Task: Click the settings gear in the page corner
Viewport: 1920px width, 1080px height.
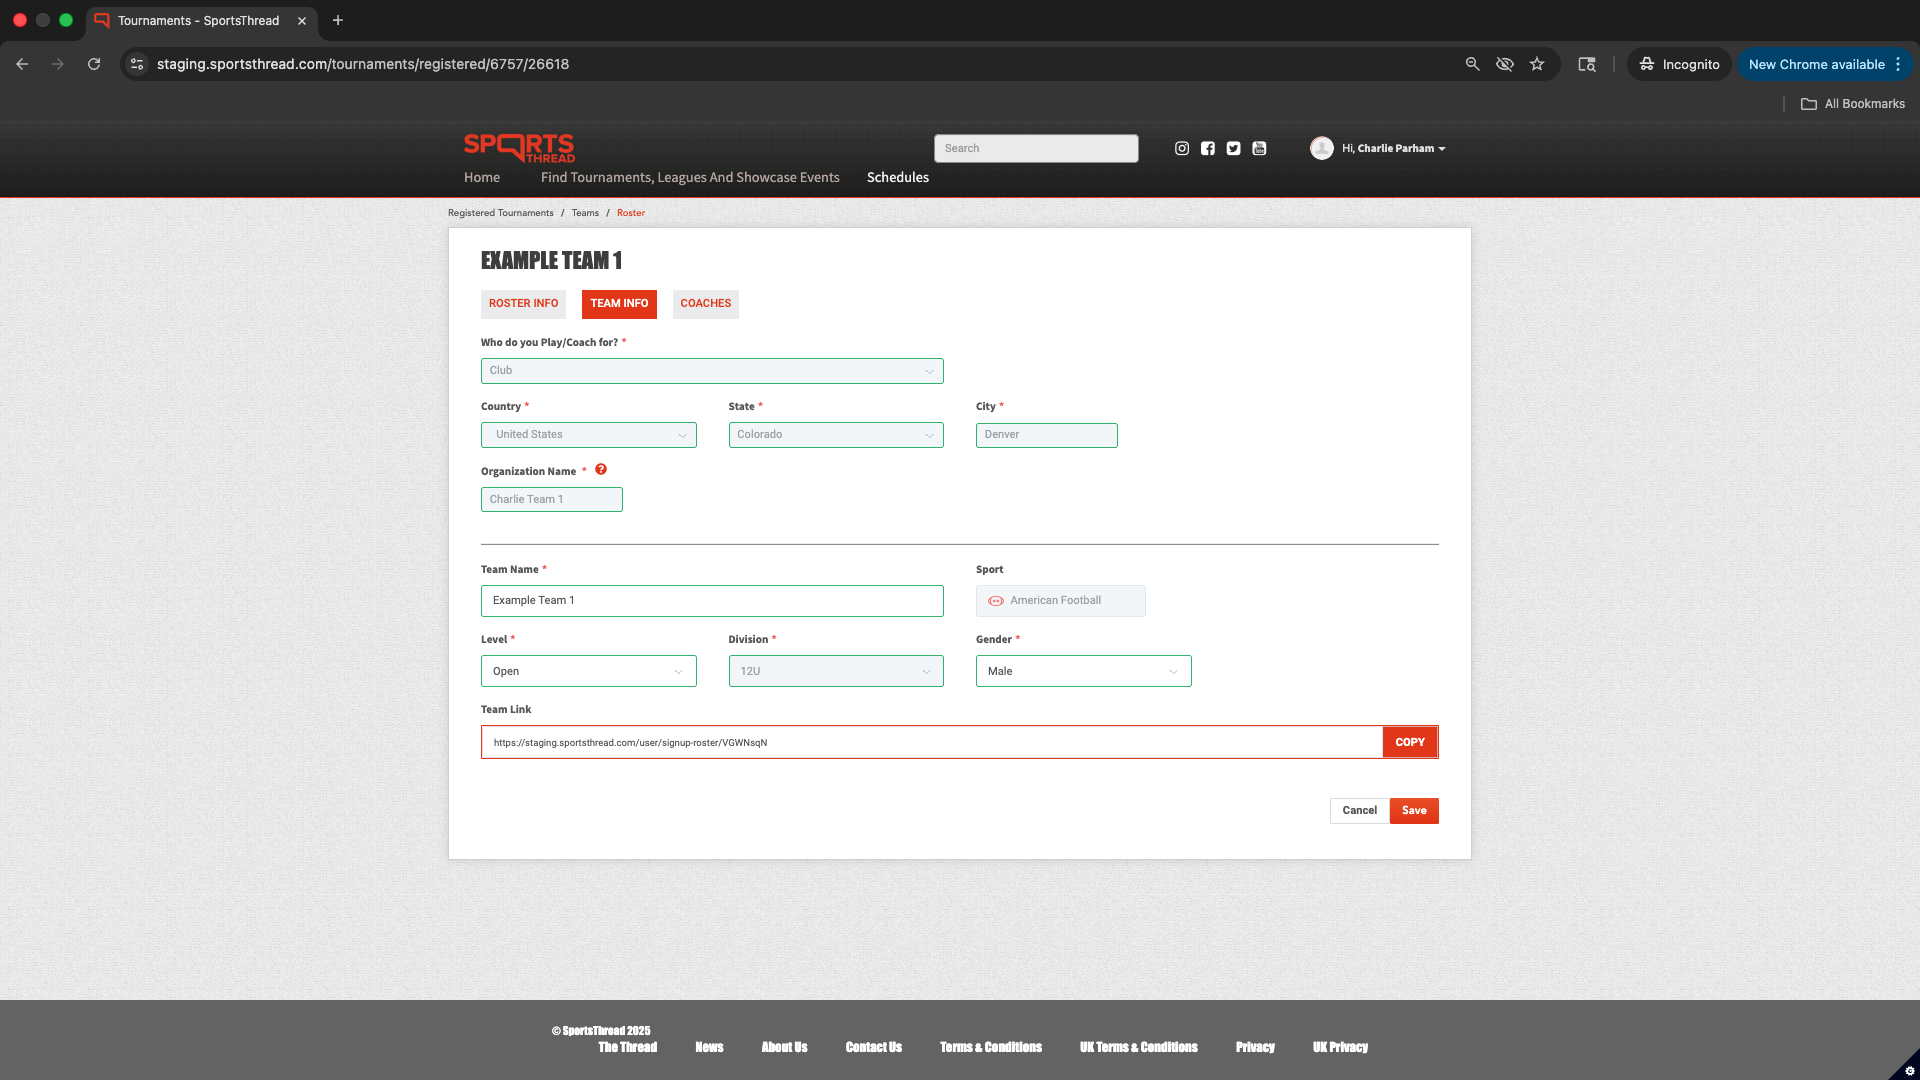Action: pyautogui.click(x=1909, y=1070)
